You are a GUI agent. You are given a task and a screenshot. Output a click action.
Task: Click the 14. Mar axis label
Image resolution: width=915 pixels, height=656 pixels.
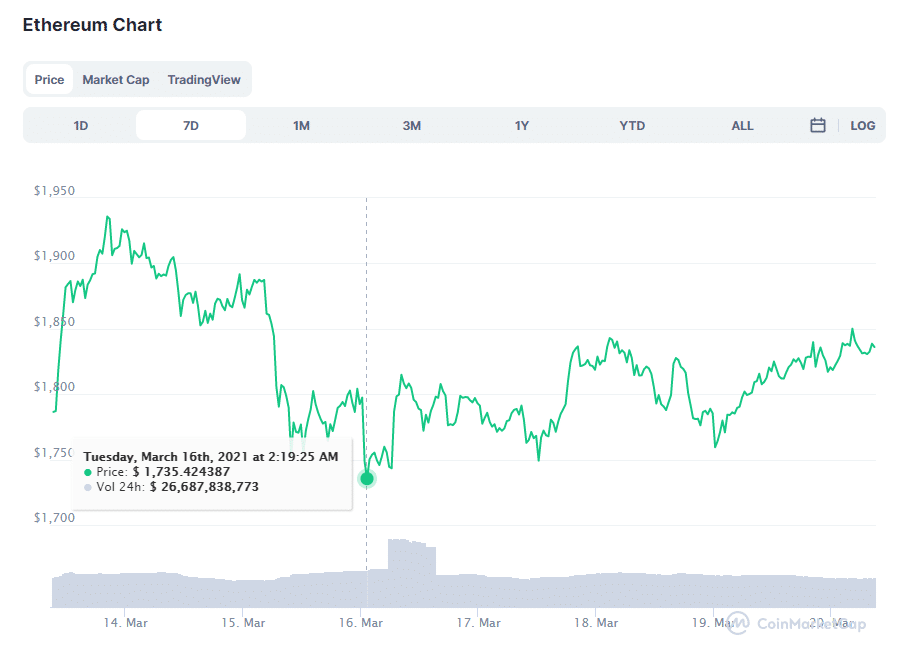(x=125, y=623)
